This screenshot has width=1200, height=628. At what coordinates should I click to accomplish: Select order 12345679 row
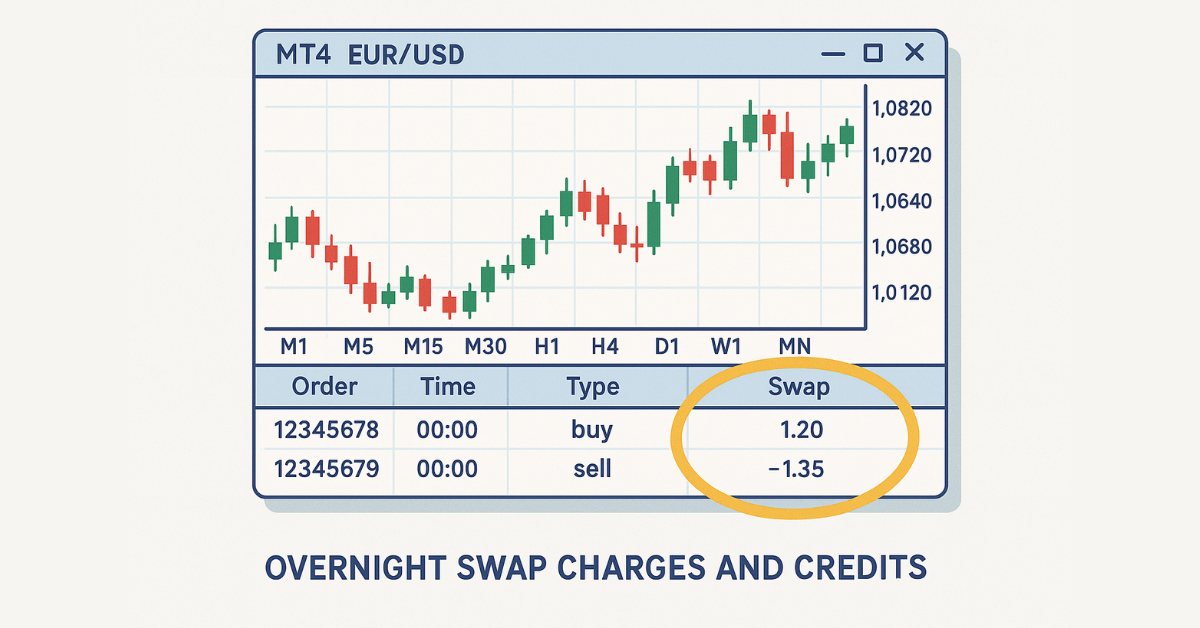point(600,467)
